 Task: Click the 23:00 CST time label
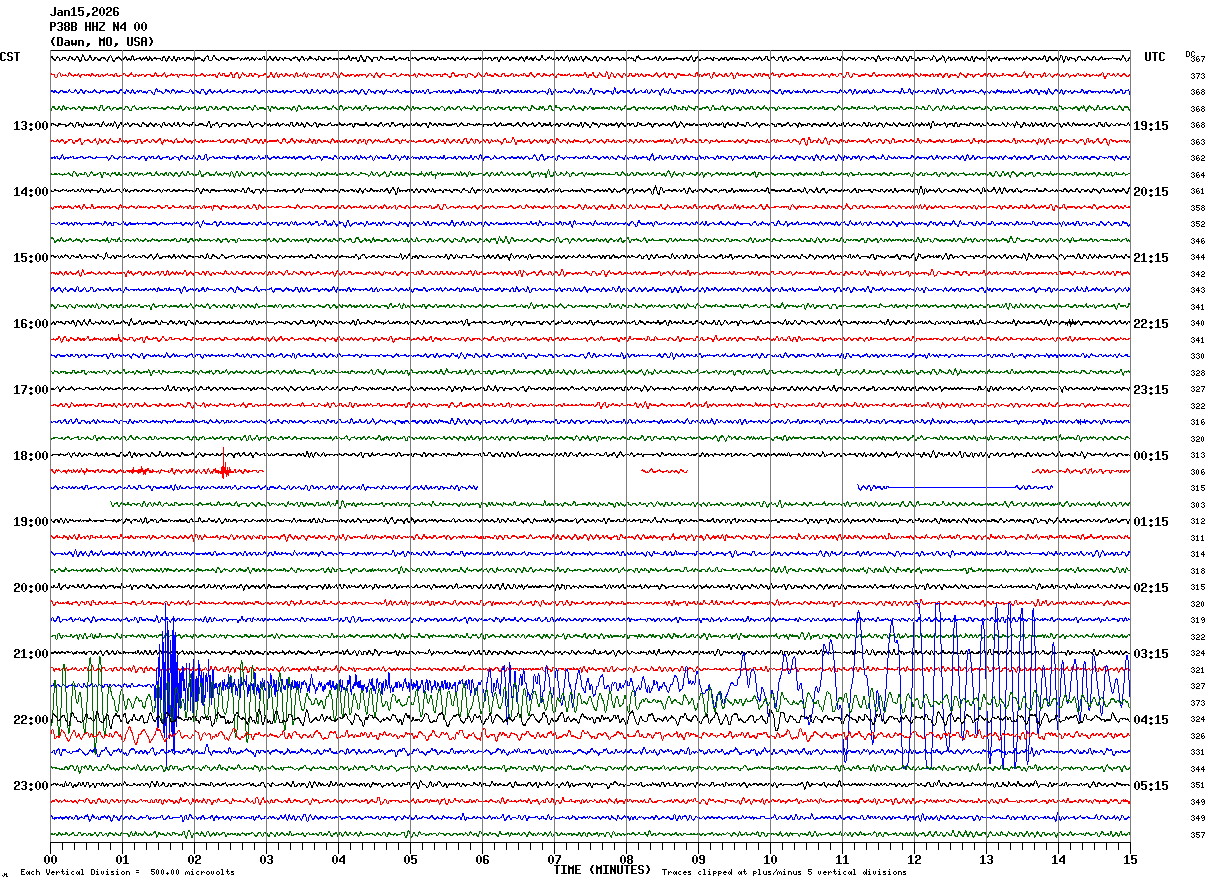(30, 786)
